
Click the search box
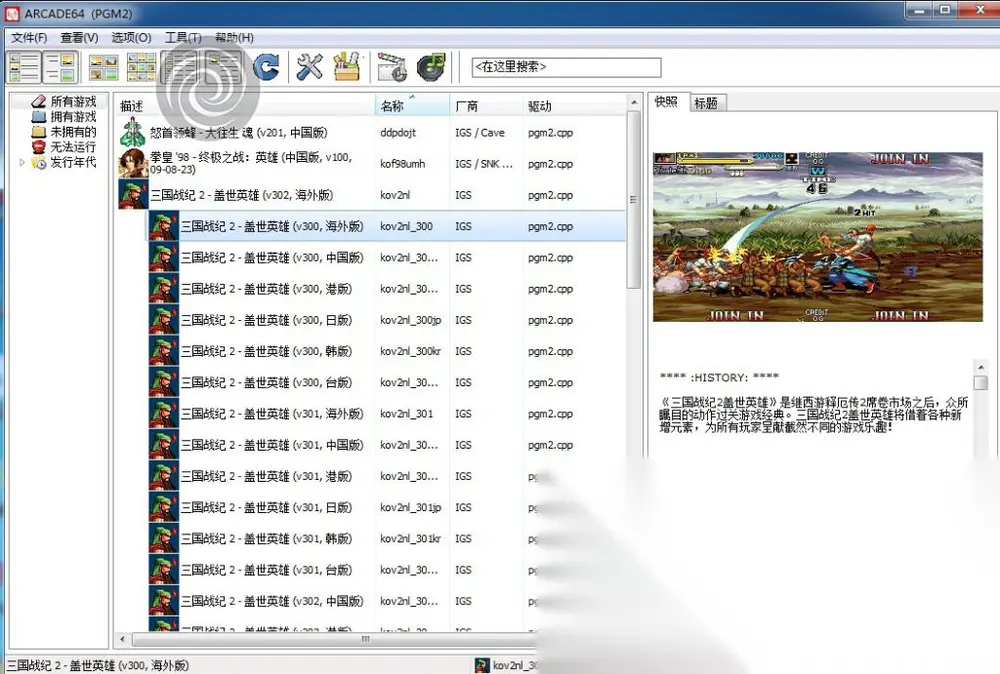[566, 67]
